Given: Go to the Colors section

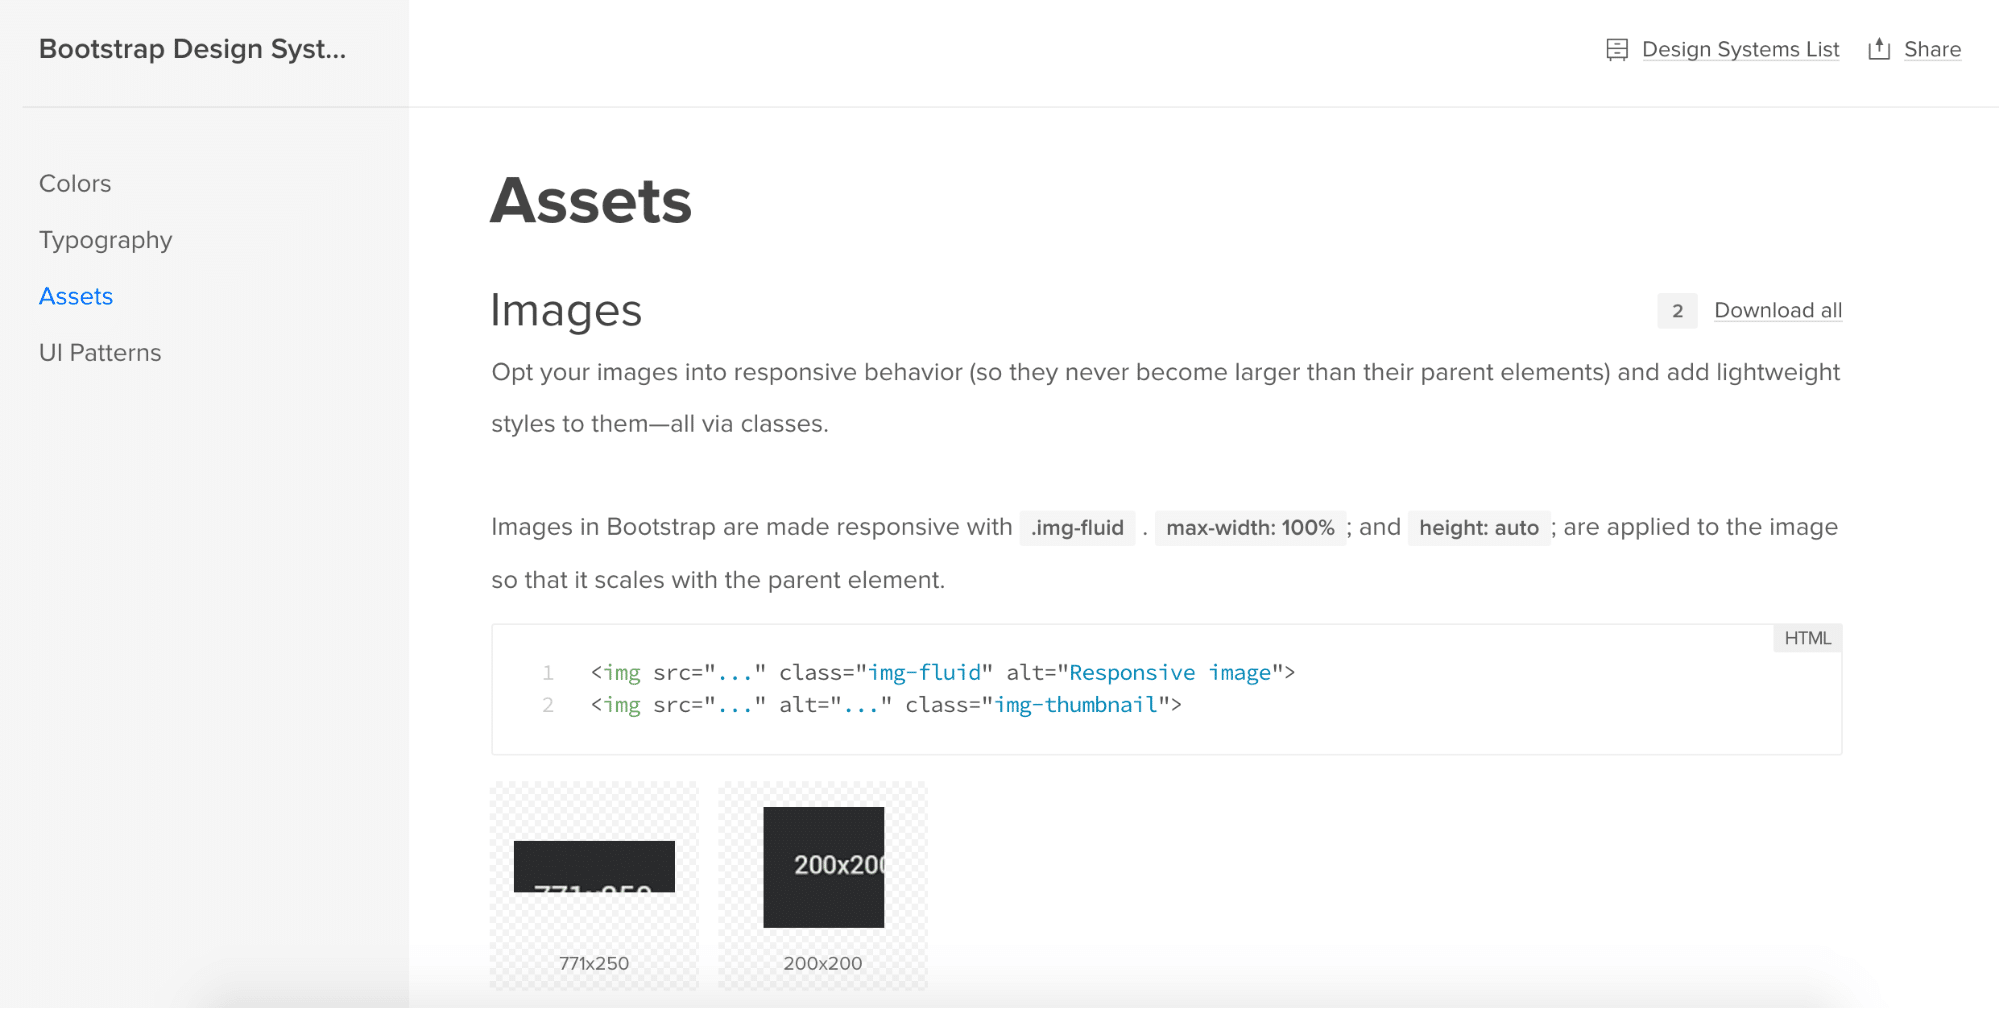Looking at the screenshot, I should point(75,184).
